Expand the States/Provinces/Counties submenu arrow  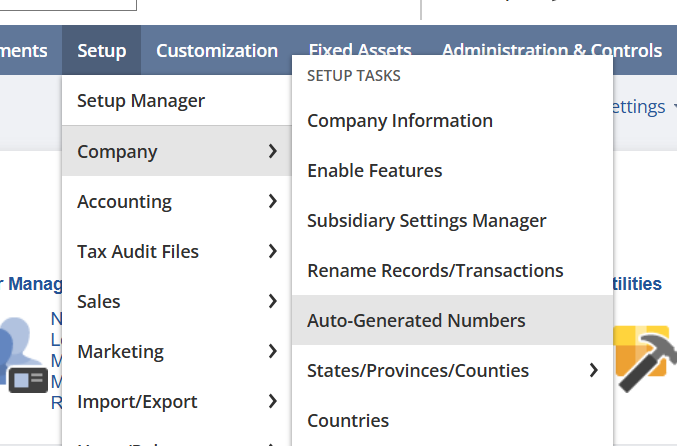(594, 371)
